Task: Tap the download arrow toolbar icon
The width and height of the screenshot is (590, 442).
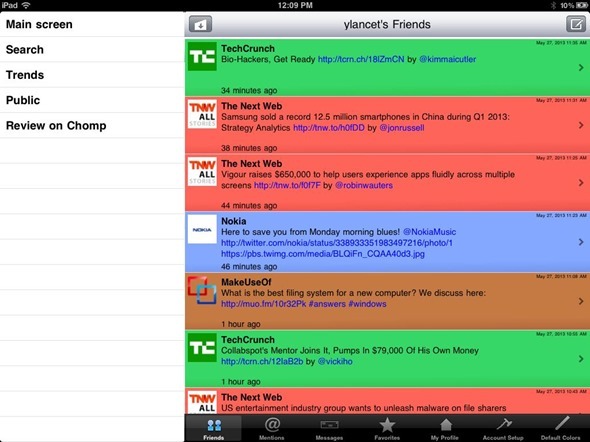Action: coord(200,24)
